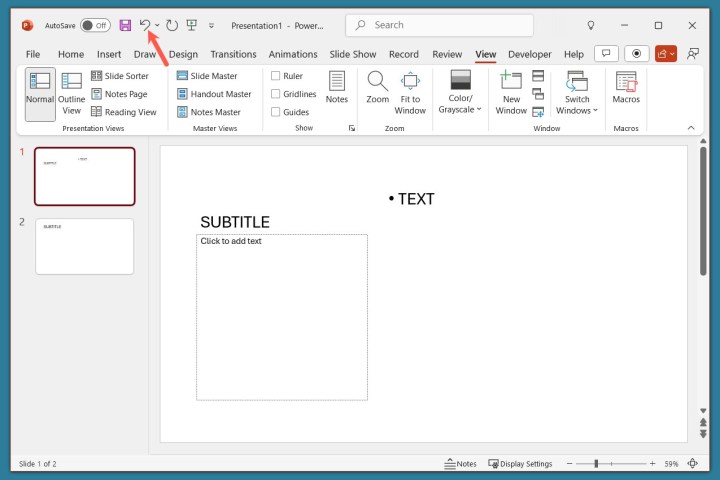Click Display Settings in status bar
The width and height of the screenshot is (720, 480).
pos(520,464)
